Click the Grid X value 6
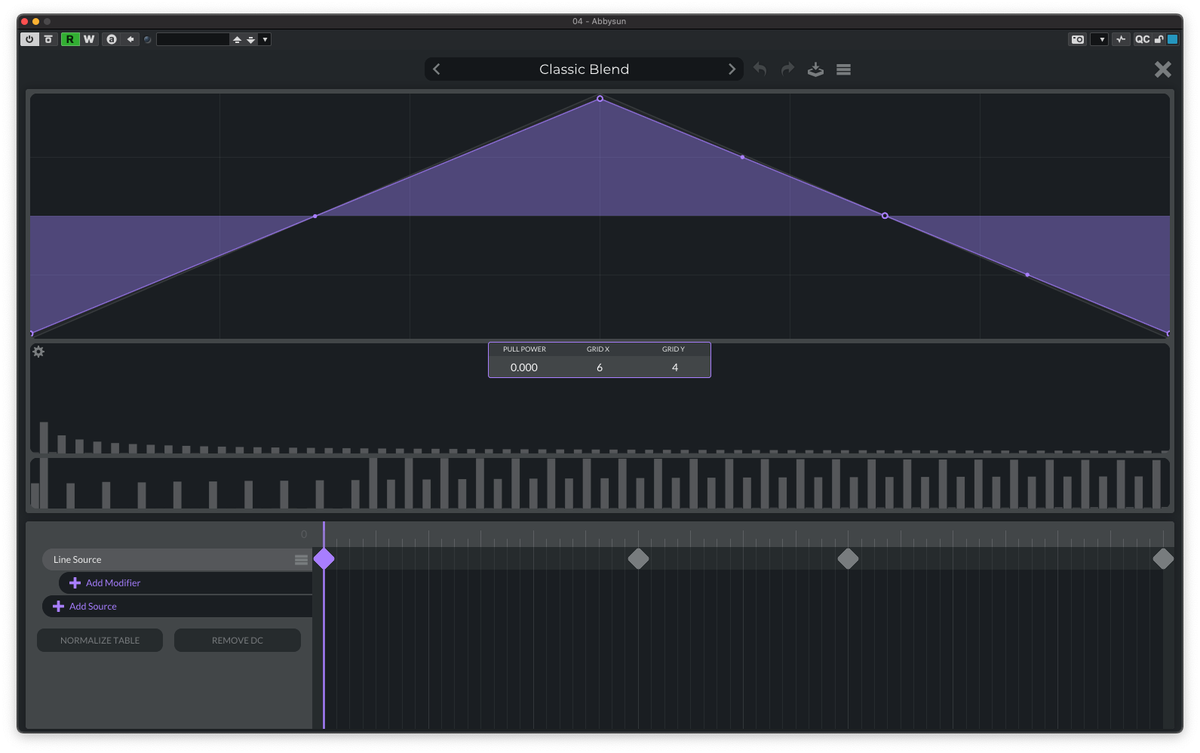 (x=600, y=367)
